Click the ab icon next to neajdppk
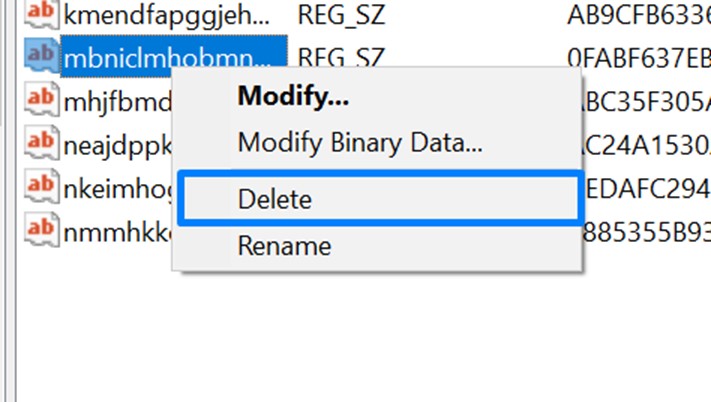Image resolution: width=711 pixels, height=402 pixels. coord(40,143)
